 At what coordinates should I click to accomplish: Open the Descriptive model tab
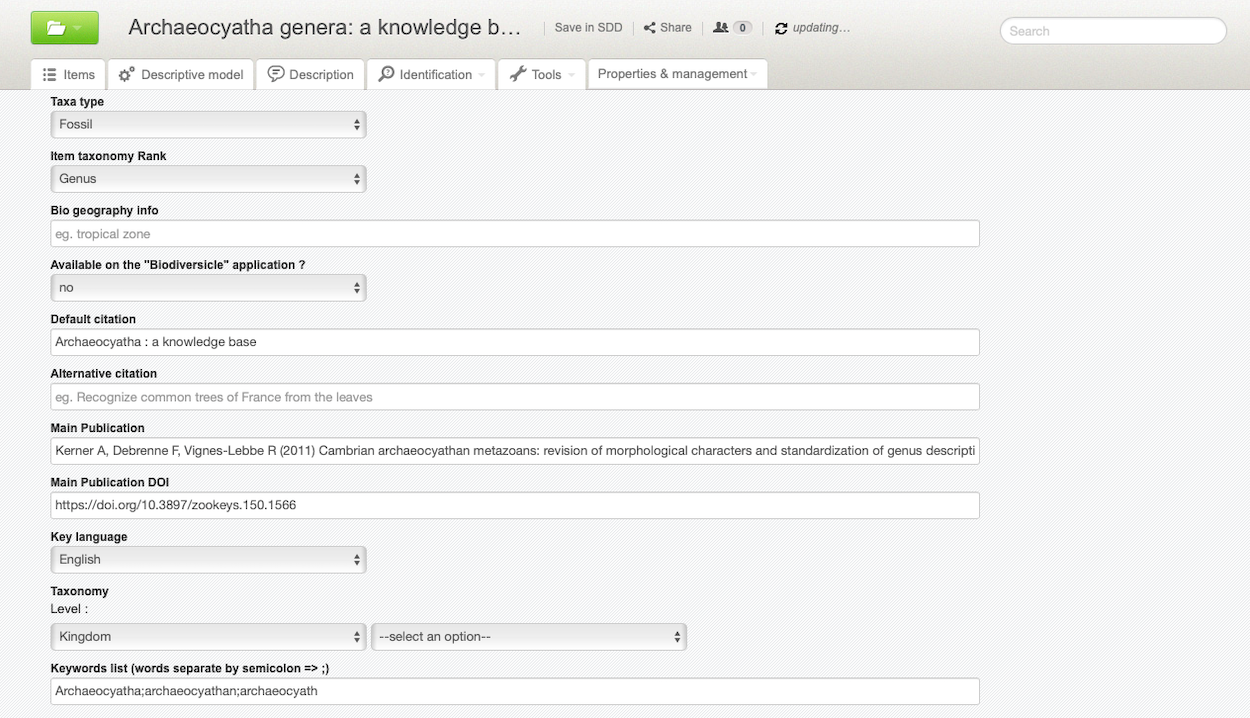click(181, 74)
